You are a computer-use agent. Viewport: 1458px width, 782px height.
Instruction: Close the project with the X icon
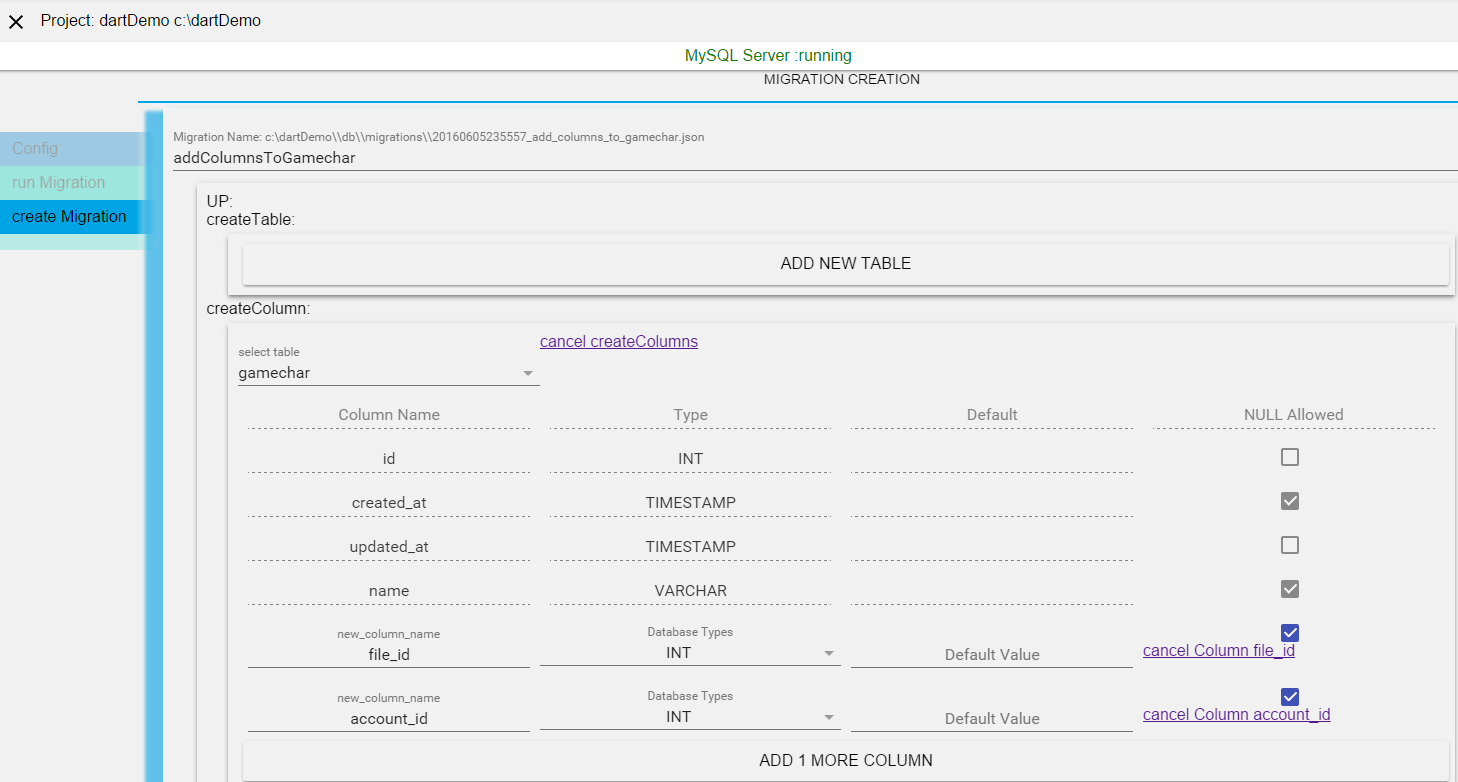tap(16, 21)
